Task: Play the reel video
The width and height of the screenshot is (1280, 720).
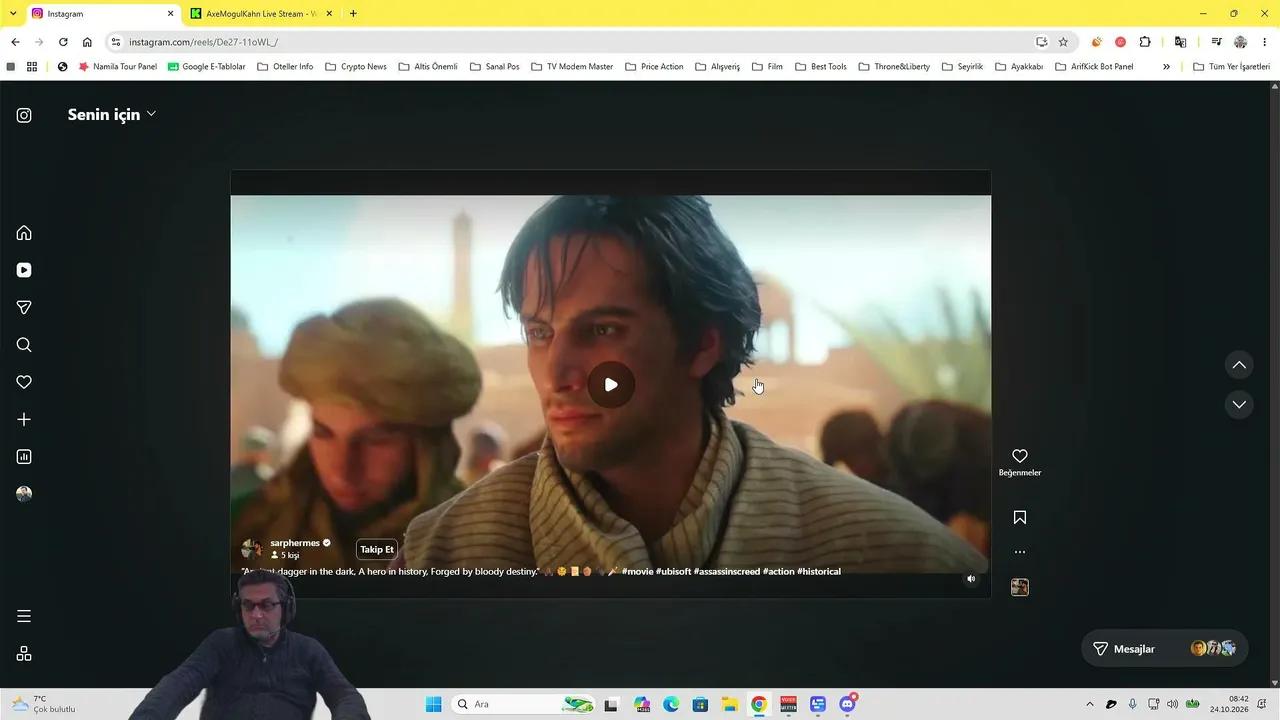Action: [x=611, y=385]
